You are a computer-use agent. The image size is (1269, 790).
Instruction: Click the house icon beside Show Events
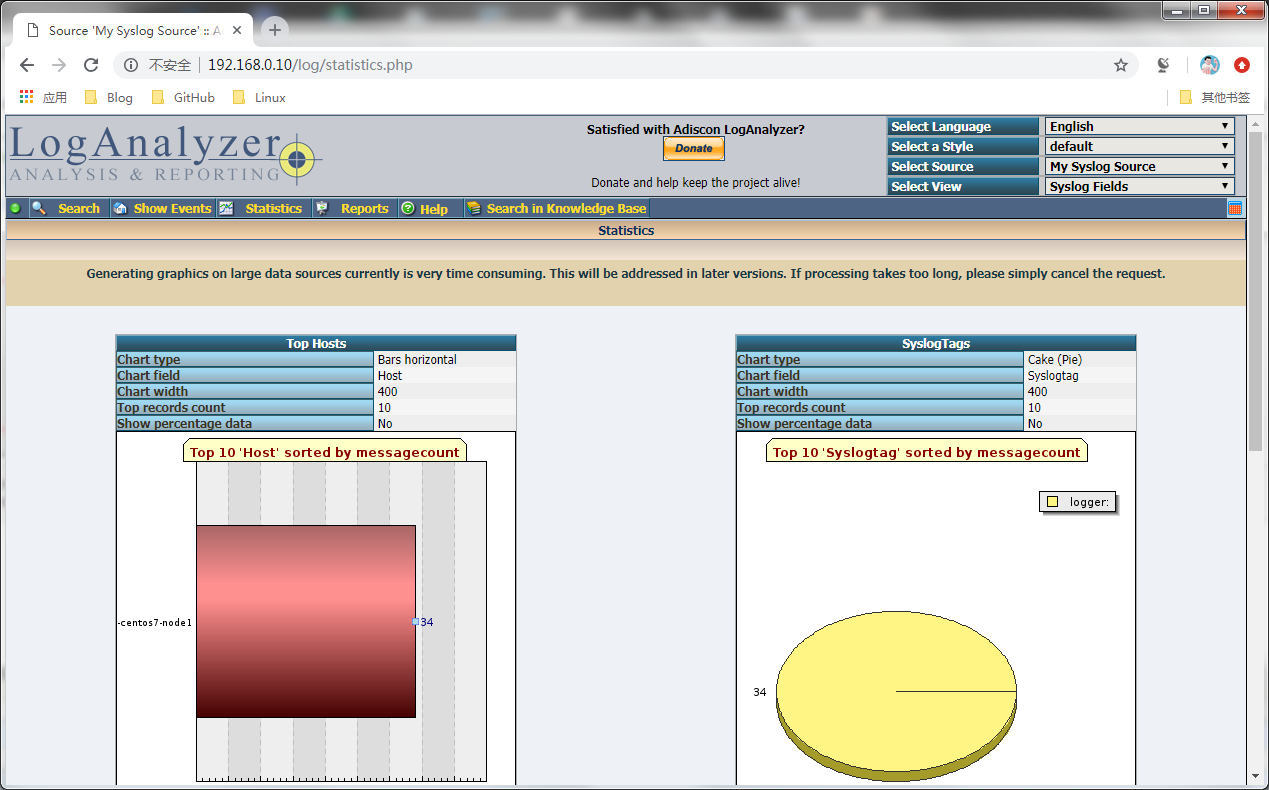click(120, 208)
